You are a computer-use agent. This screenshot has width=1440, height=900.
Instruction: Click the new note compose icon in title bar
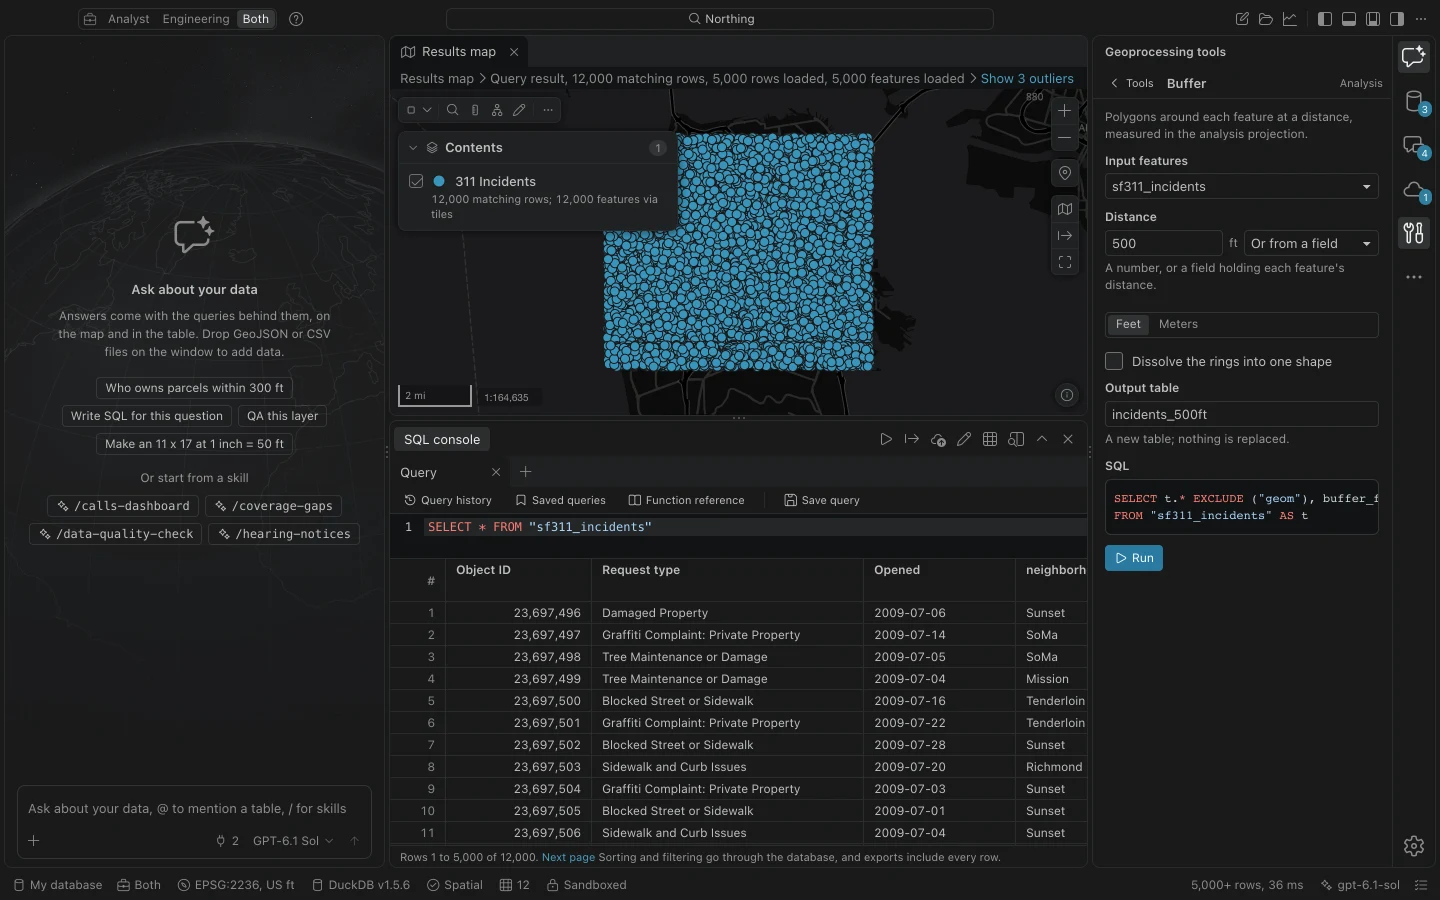(x=1242, y=19)
